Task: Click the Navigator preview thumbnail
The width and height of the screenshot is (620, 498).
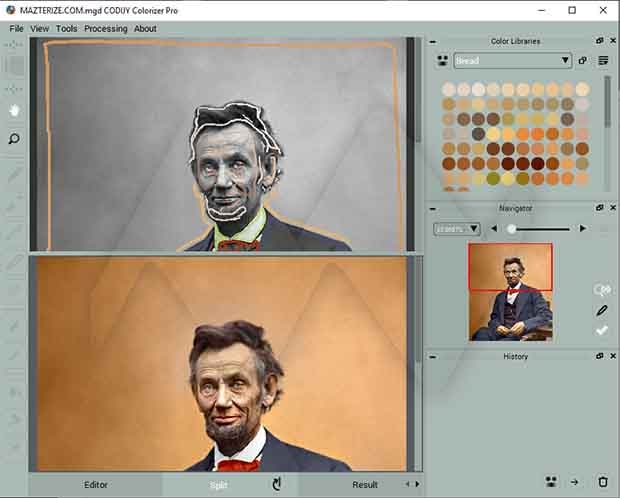Action: pos(510,292)
